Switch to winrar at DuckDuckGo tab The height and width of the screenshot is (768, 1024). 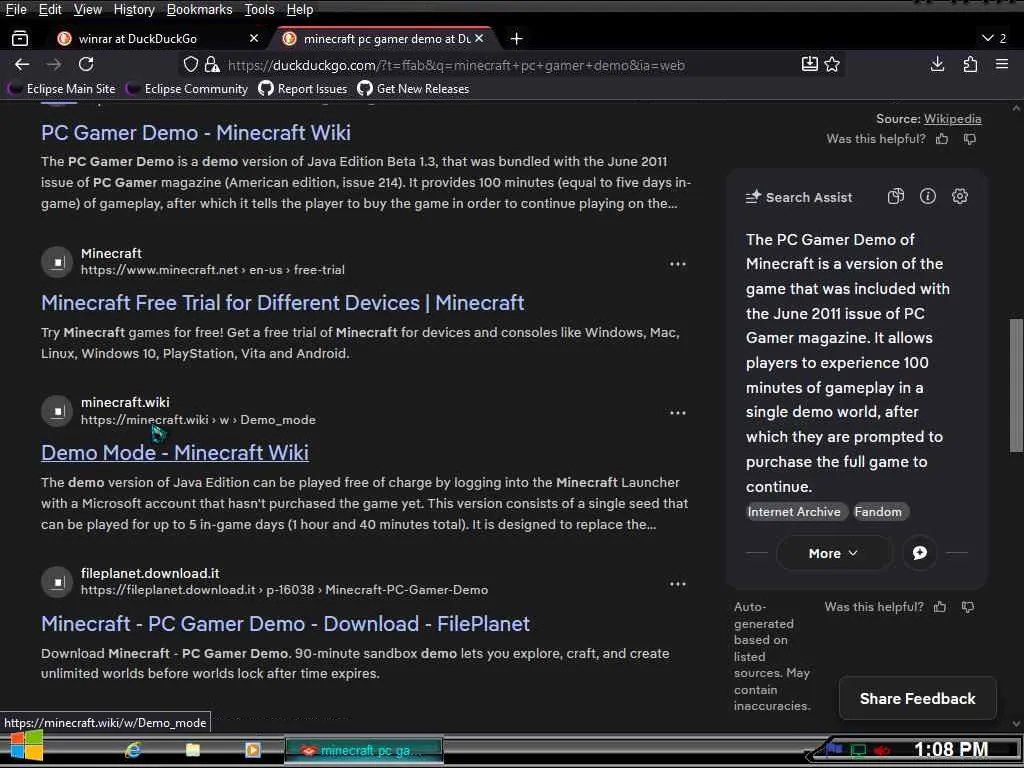coord(157,39)
